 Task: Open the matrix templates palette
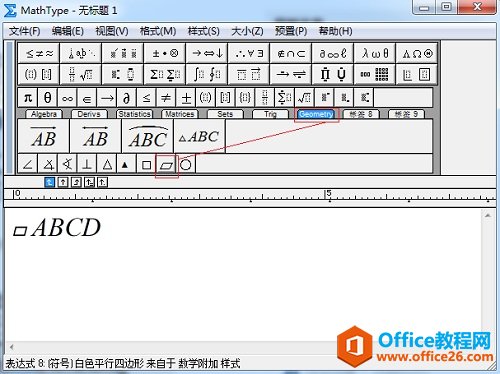(375, 74)
